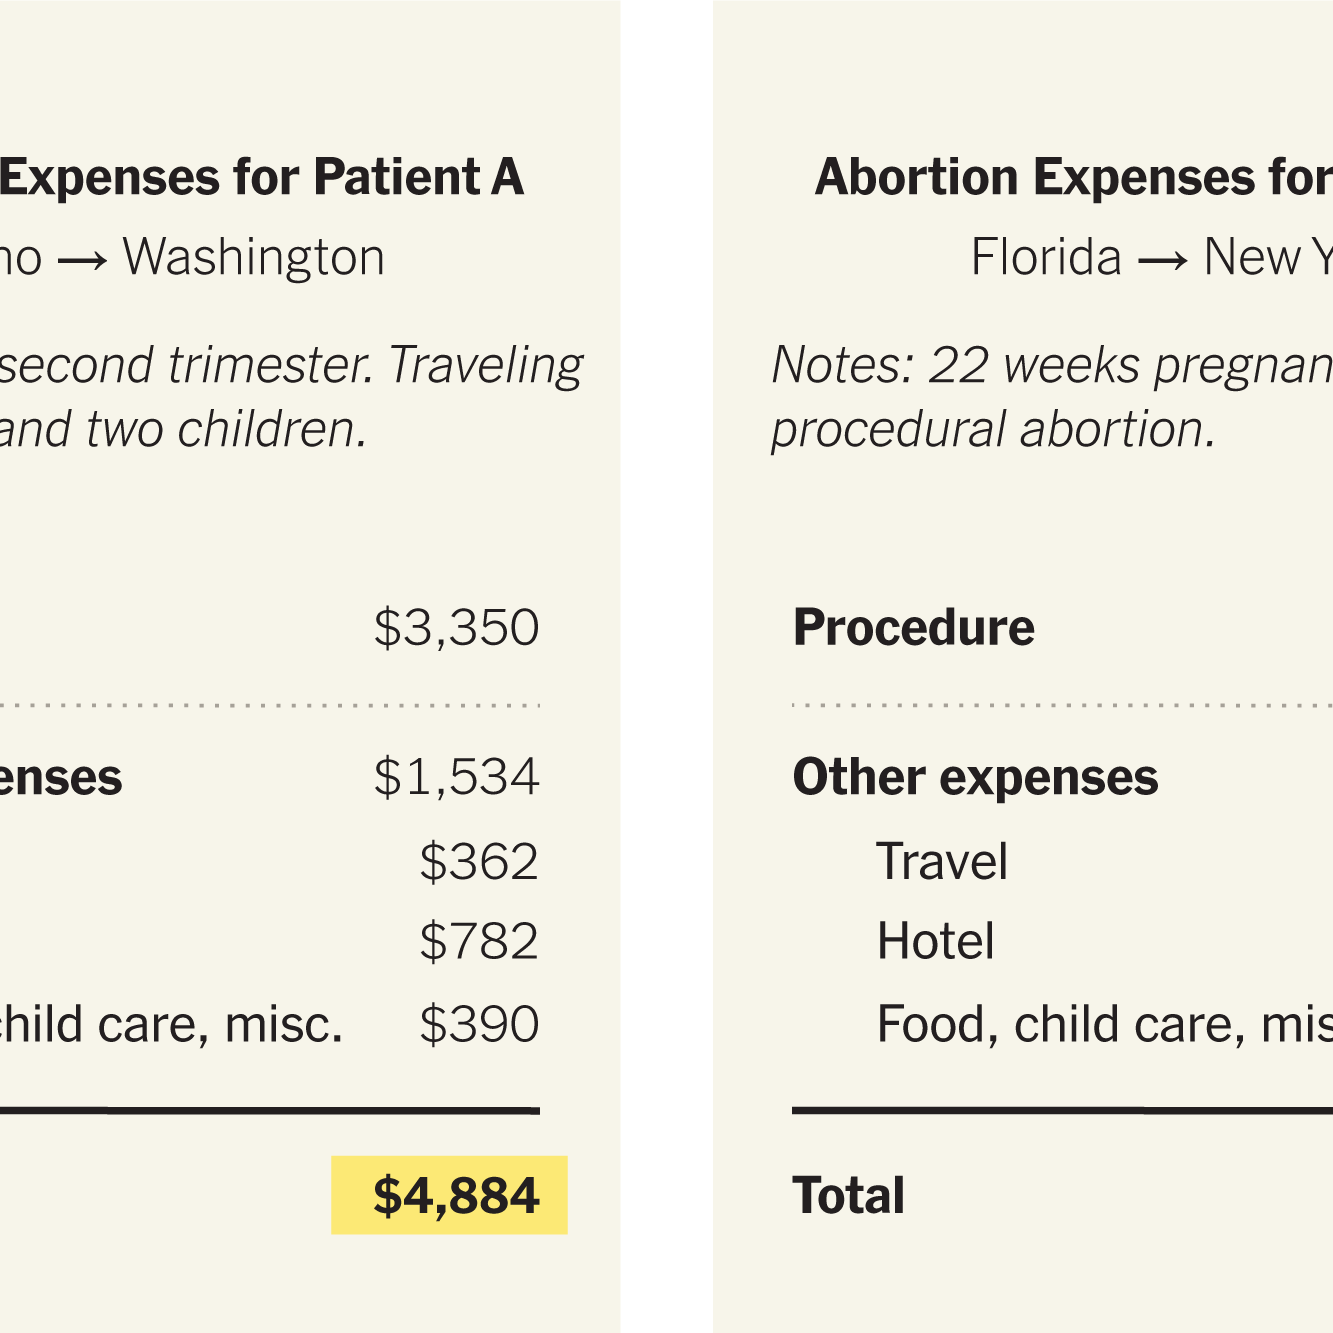Click the '22 weeks pregnant' notes line
Image resolution: width=1333 pixels, height=1333 pixels.
(x=1052, y=365)
